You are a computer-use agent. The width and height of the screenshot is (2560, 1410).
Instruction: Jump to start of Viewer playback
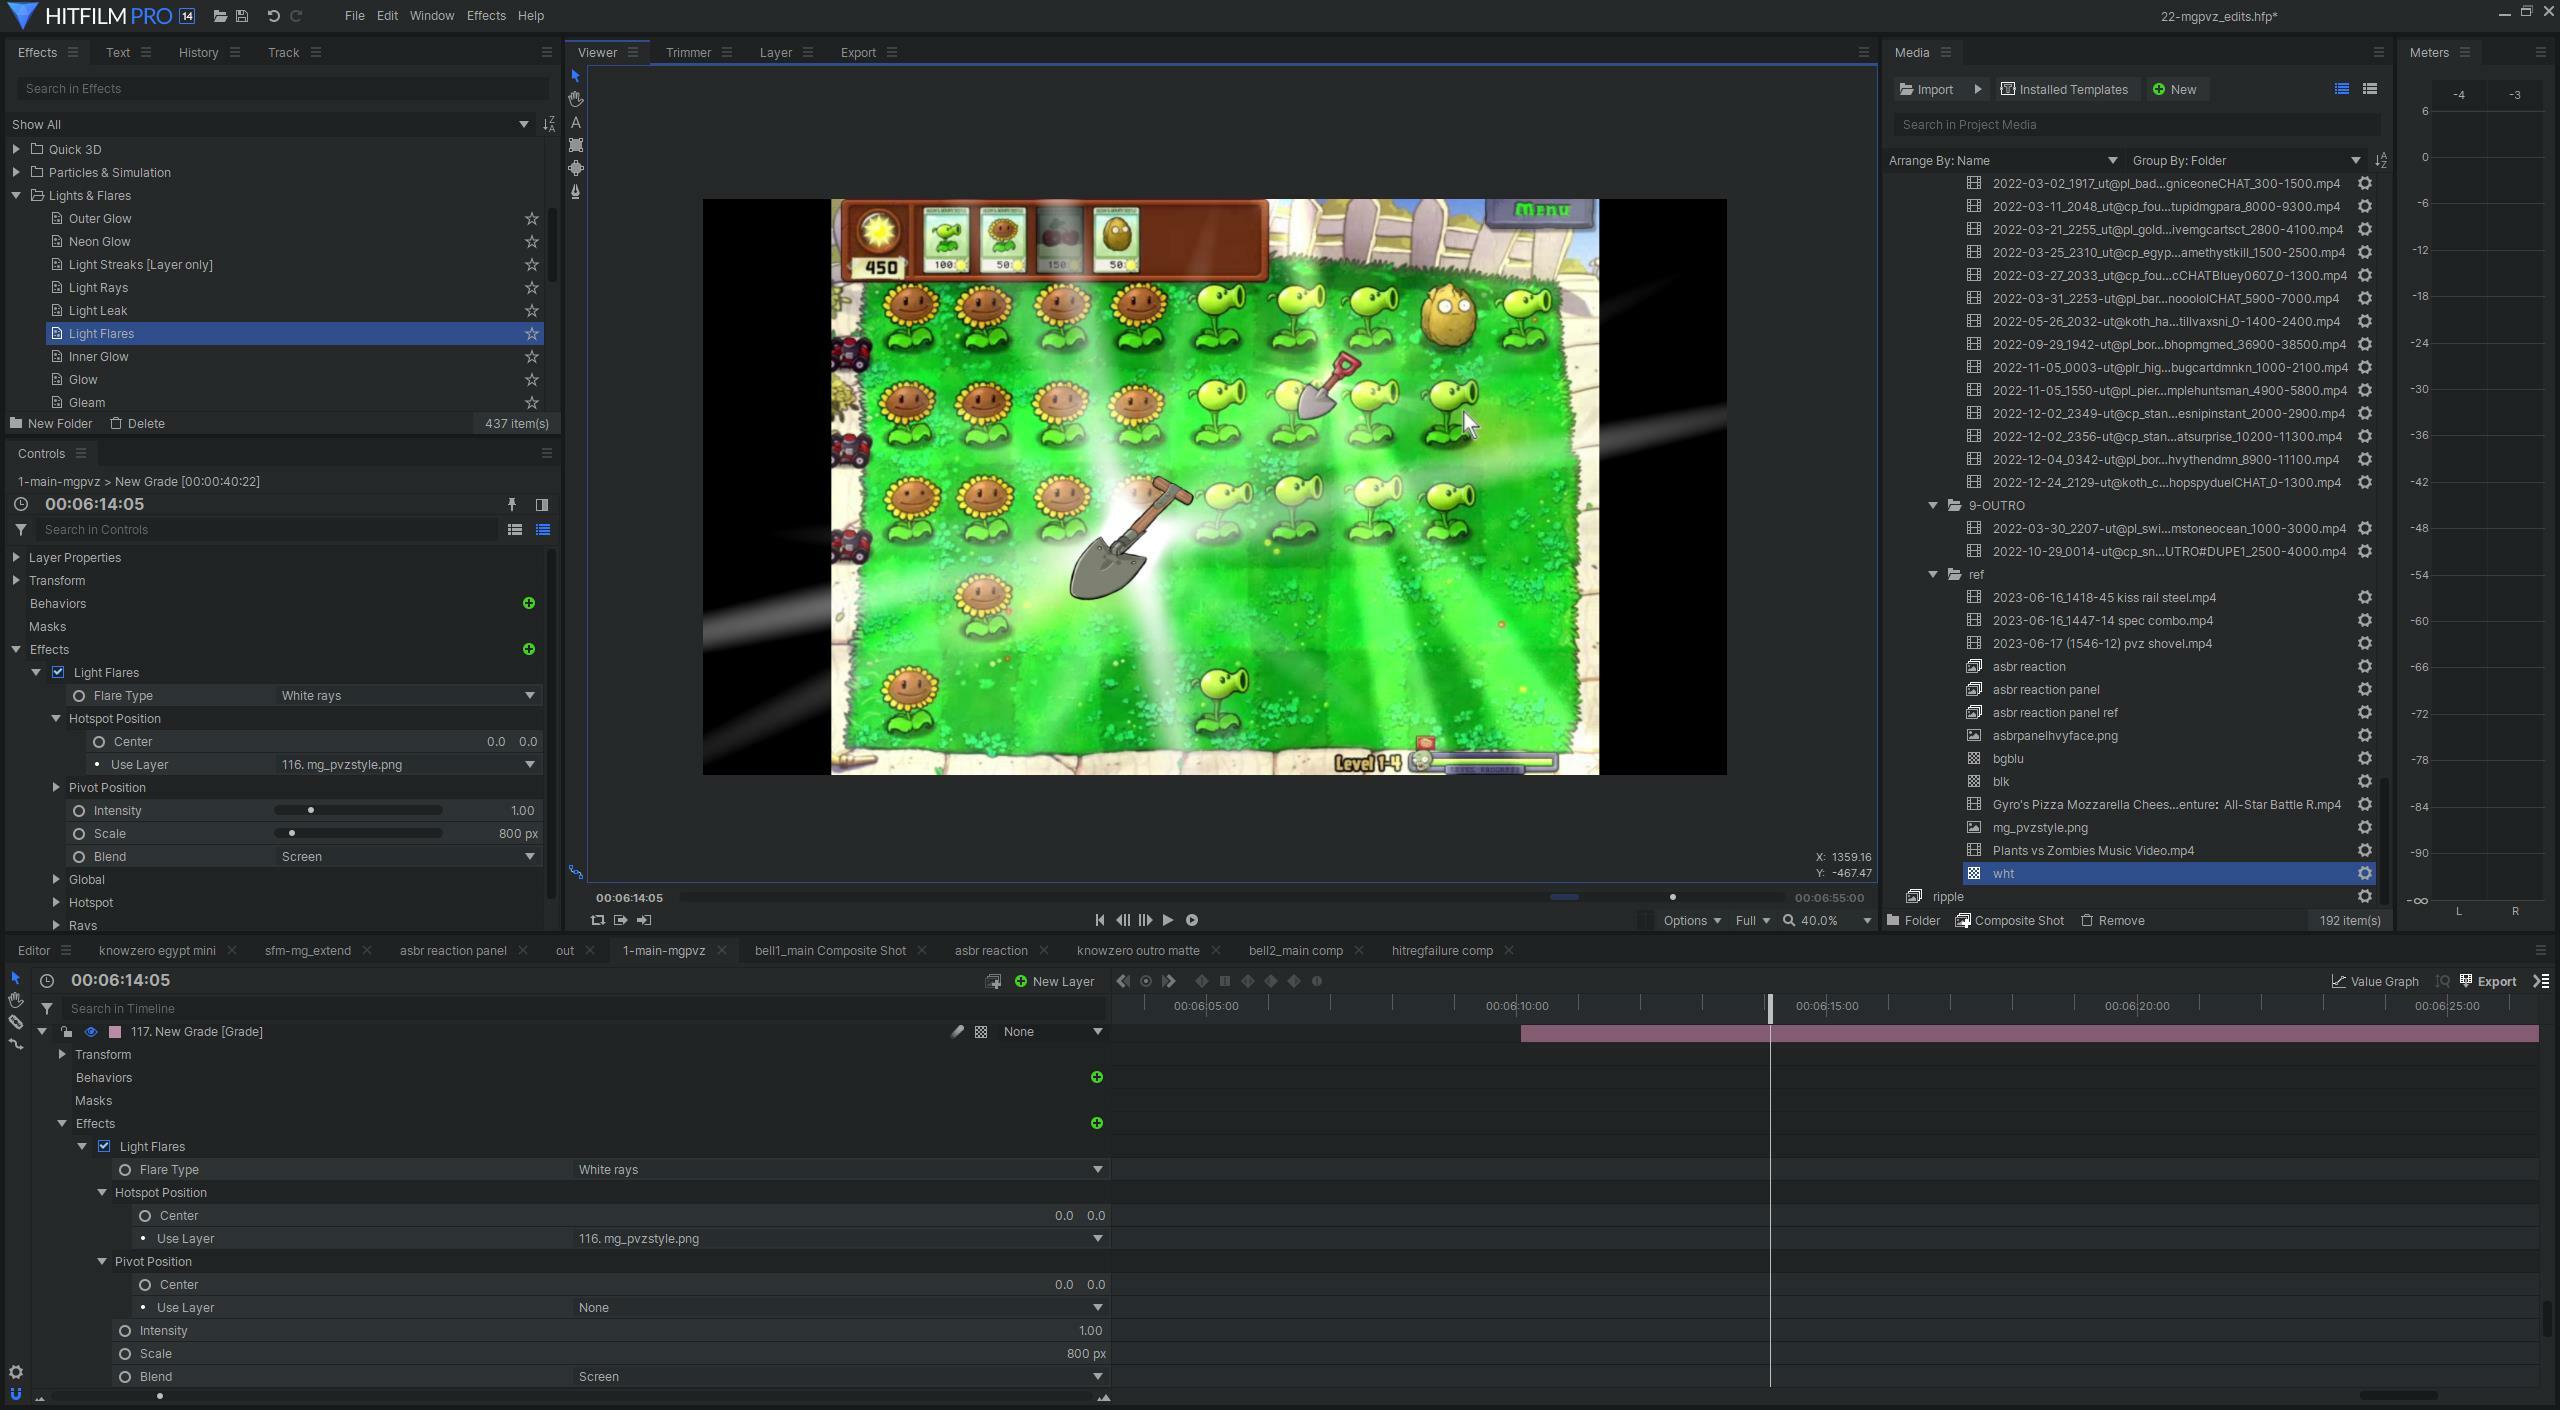(1100, 920)
